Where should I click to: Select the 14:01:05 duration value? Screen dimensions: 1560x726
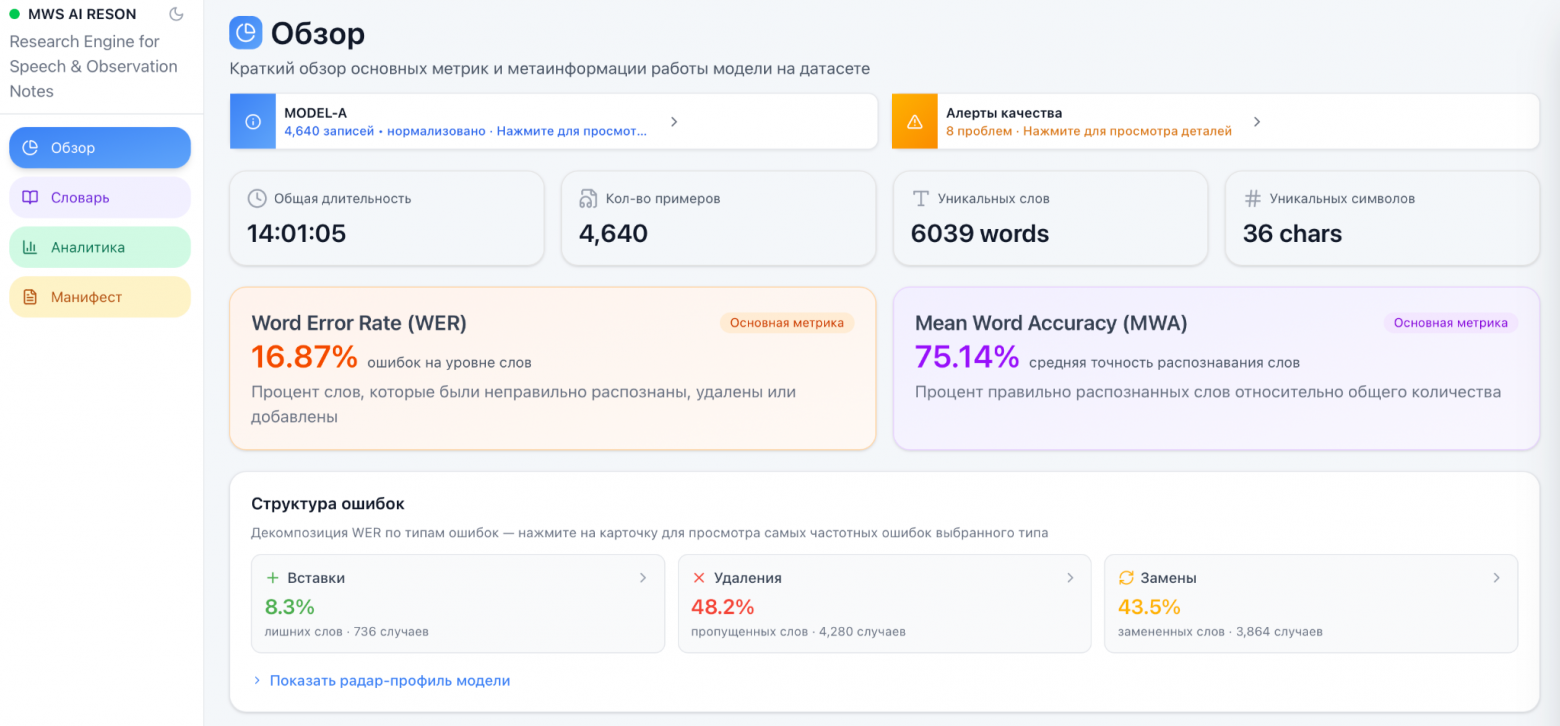(297, 234)
